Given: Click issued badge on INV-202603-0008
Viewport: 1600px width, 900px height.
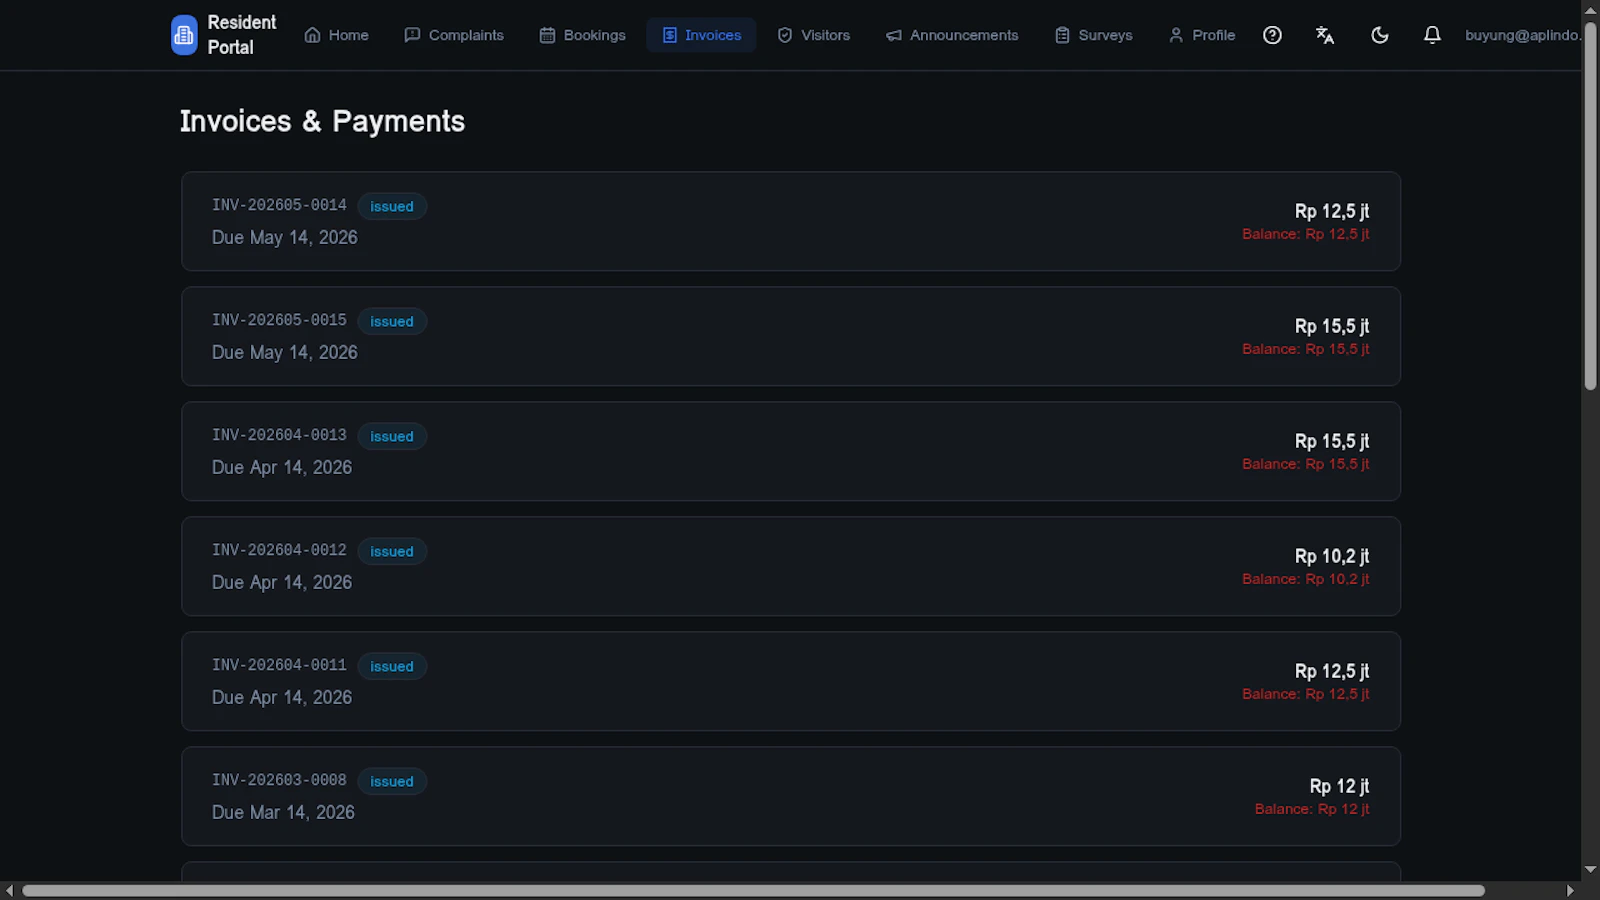Looking at the screenshot, I should click(x=392, y=781).
